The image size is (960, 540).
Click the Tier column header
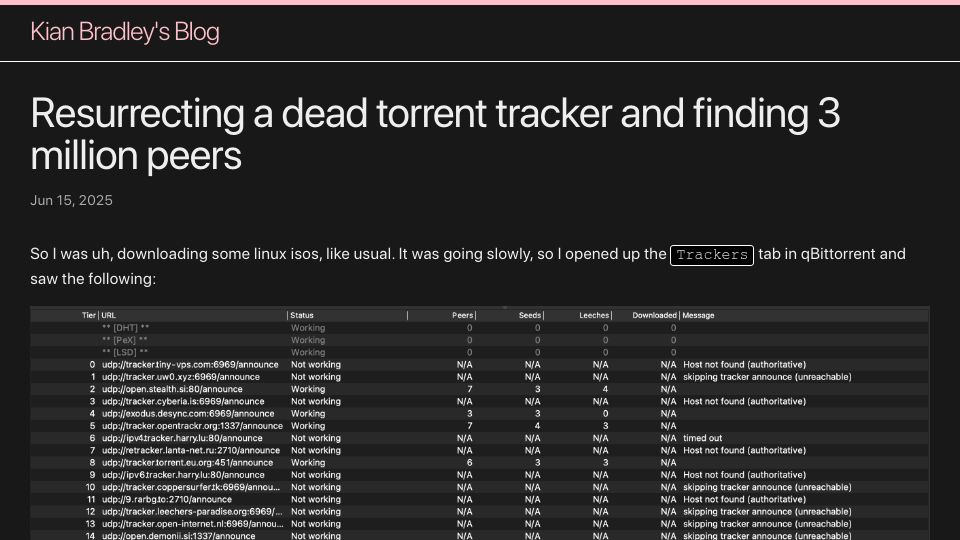coord(89,315)
